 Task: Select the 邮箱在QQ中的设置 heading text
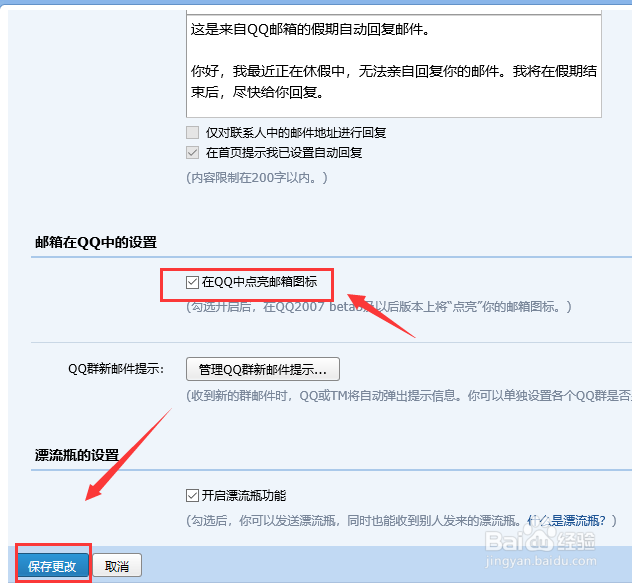pos(96,242)
